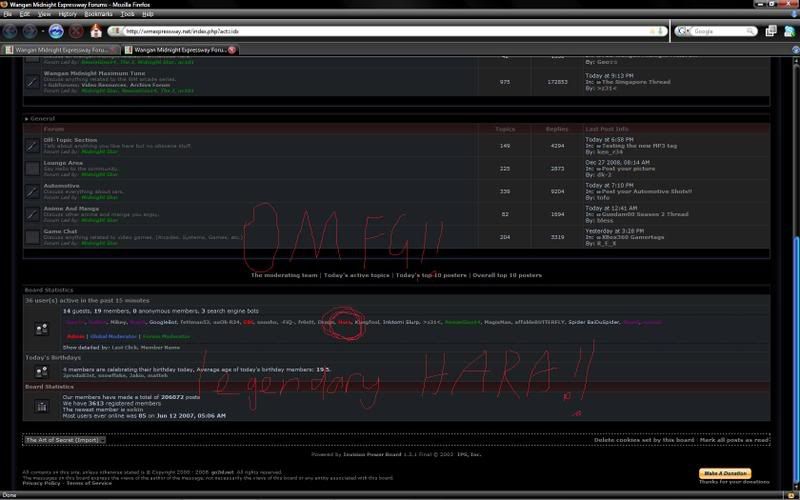The image size is (800, 500).
Task: Switch to the first Wangan Midnight Expressway tab
Action: (61, 50)
